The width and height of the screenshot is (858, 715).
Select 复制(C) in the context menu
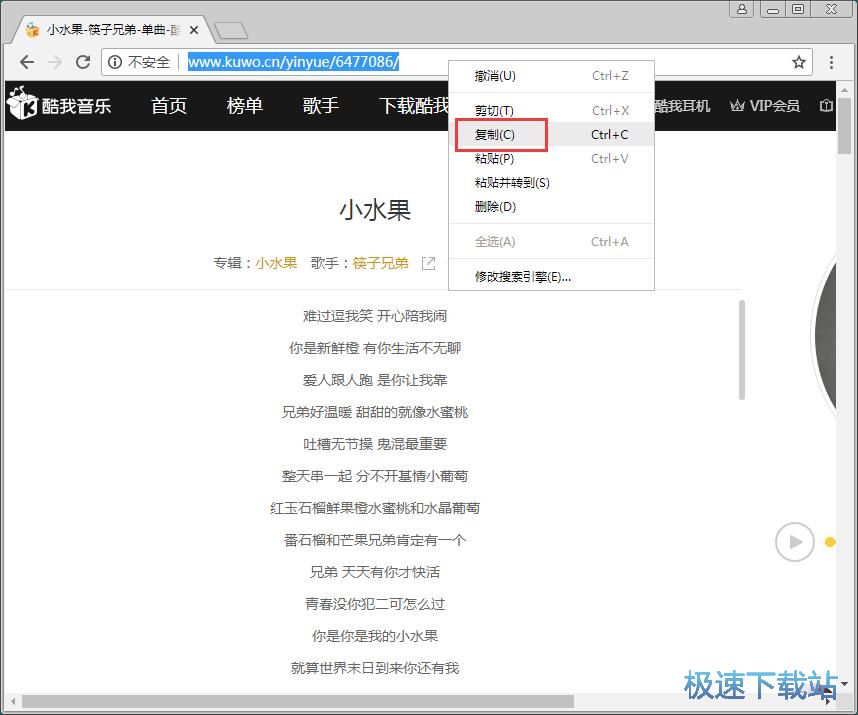[x=495, y=135]
